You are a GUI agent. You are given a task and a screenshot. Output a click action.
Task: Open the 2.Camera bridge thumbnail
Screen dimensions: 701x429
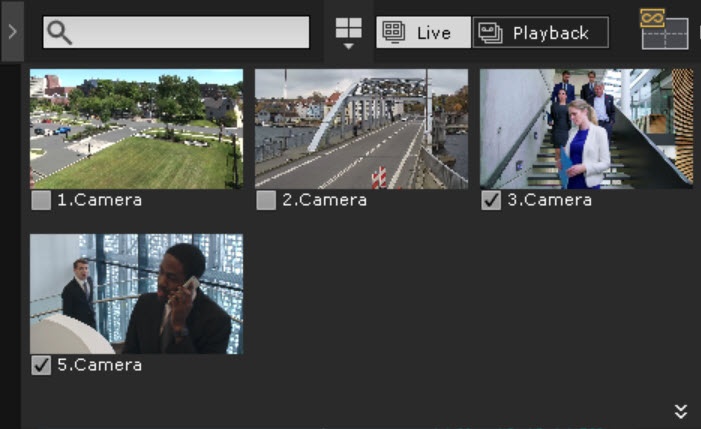tap(361, 129)
